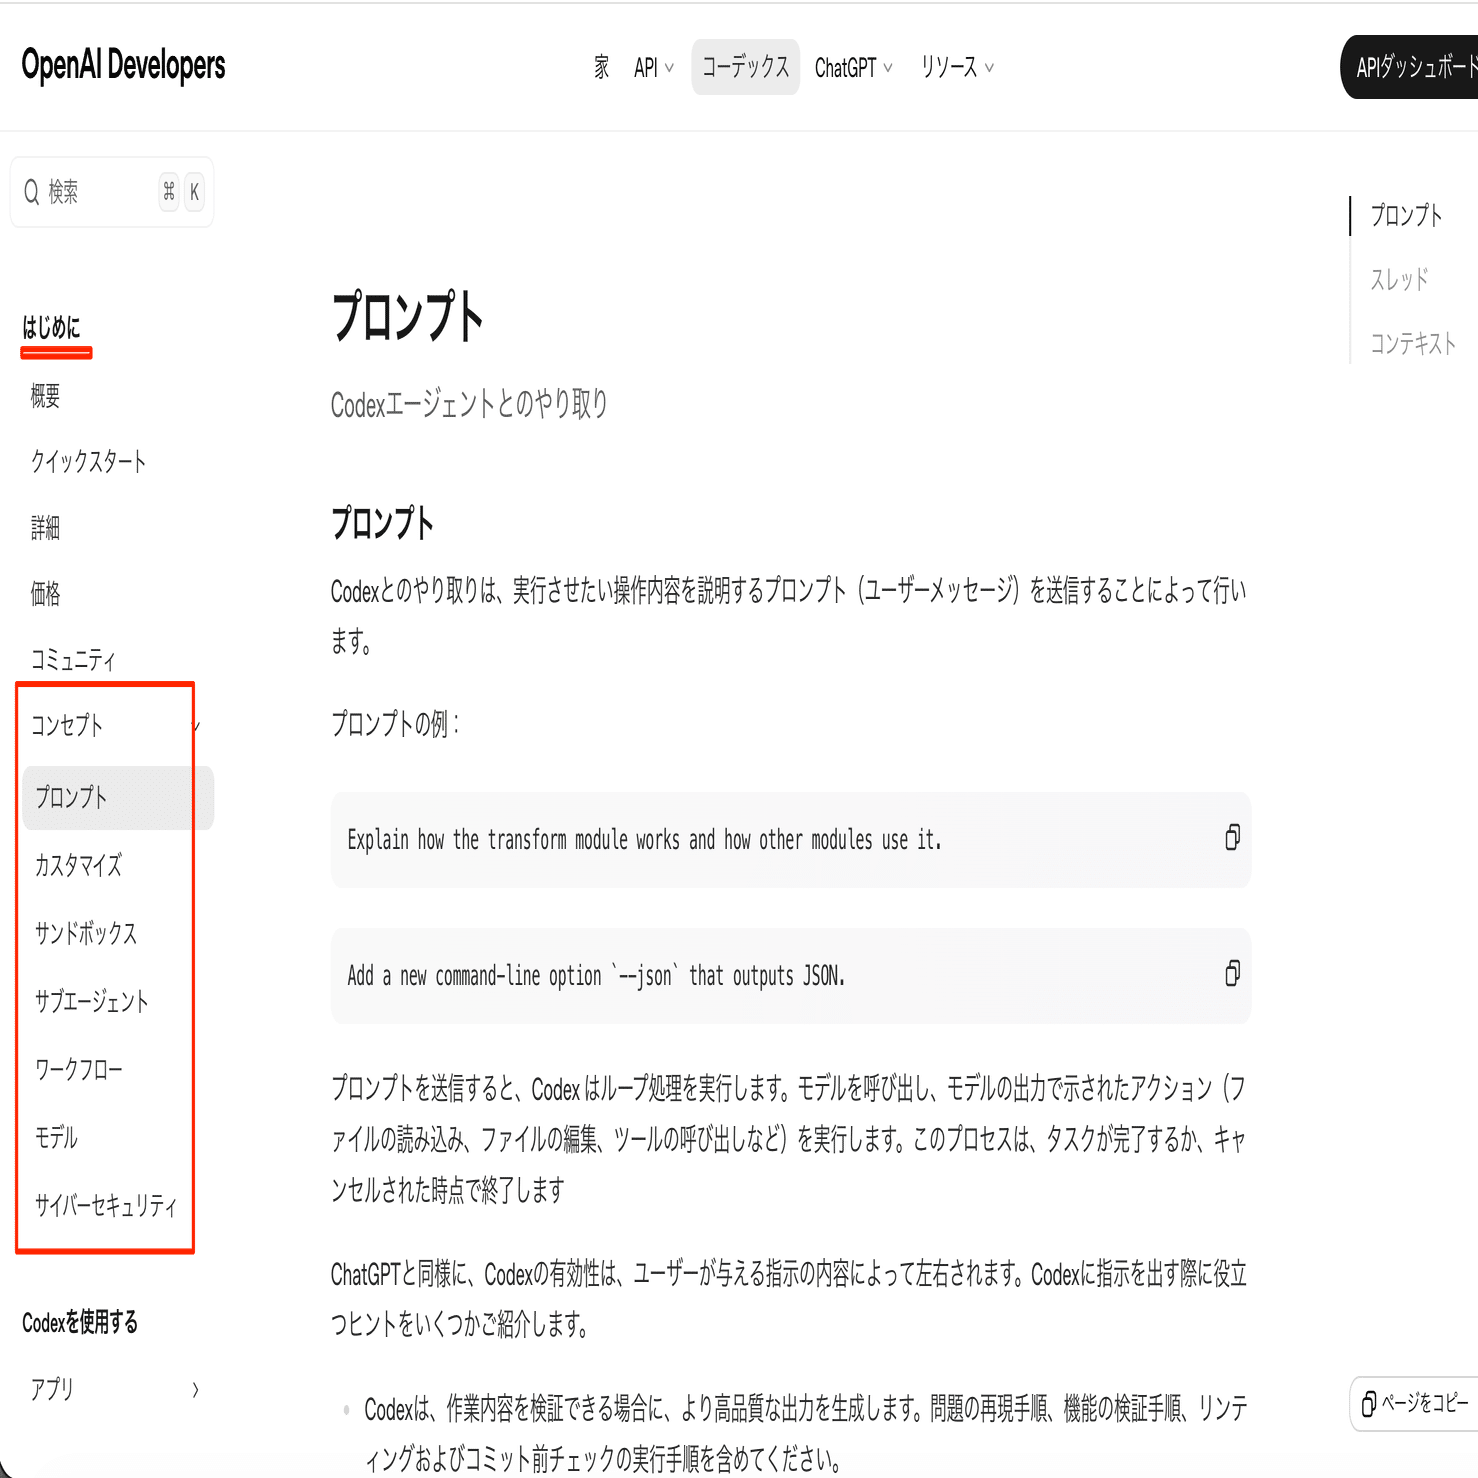Click the 'Explain how the transform module' code text
This screenshot has height=1478, width=1478.
click(x=644, y=839)
